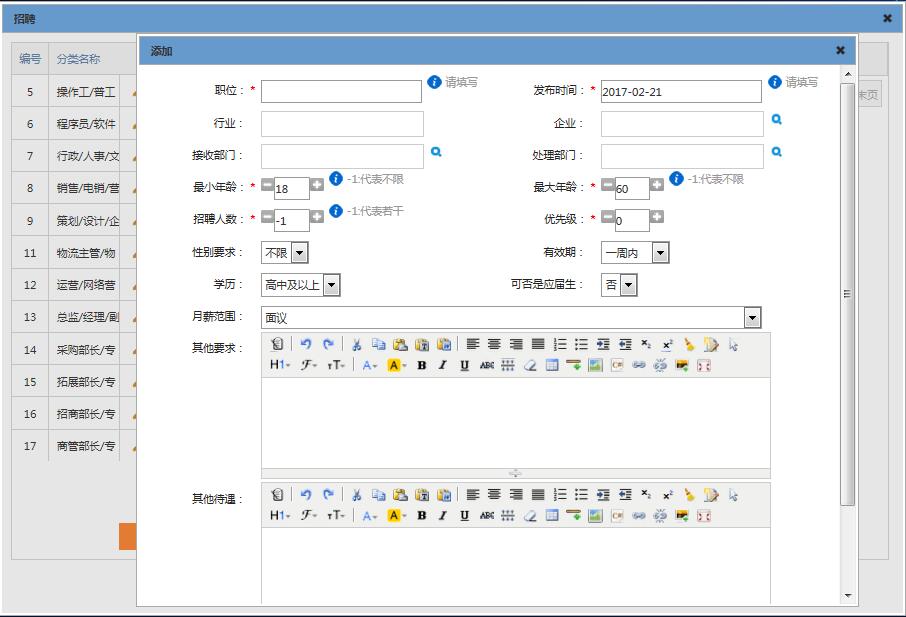The image size is (906, 617).
Task: Apply Underline in the 其他要求 editor
Action: [465, 366]
